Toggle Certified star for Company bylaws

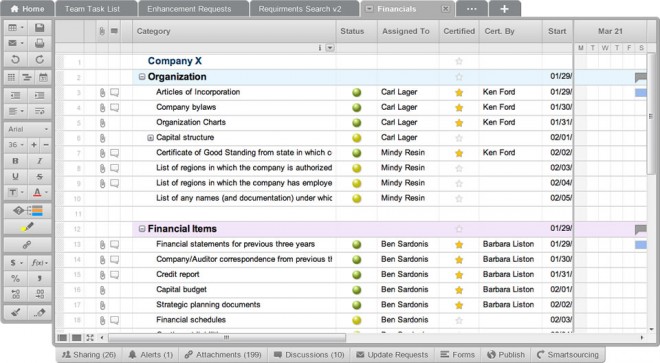[x=459, y=108]
